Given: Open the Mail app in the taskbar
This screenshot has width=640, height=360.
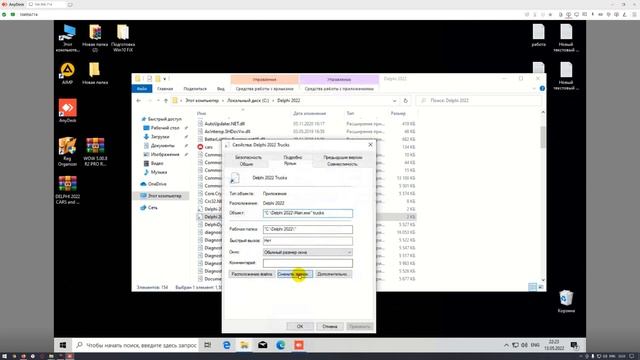Looking at the screenshot, I should tap(262, 345).
